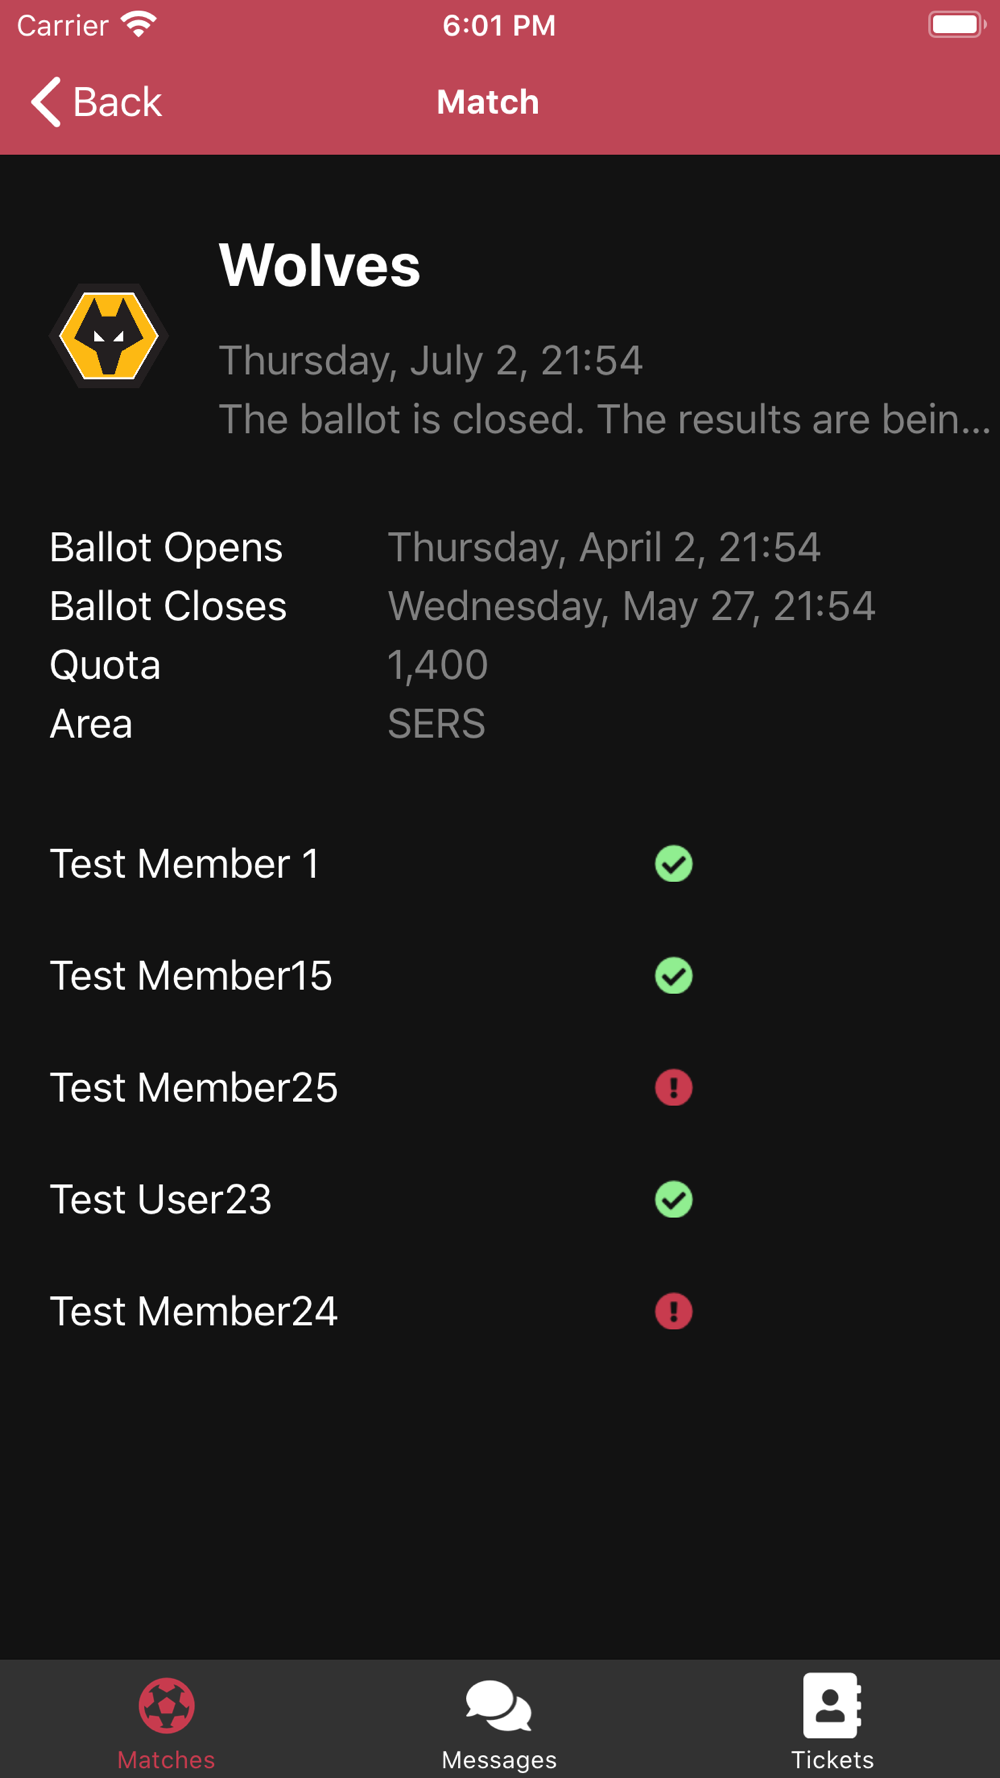This screenshot has height=1778, width=1000.
Task: Tap the Quota value 1,400
Action: click(438, 665)
